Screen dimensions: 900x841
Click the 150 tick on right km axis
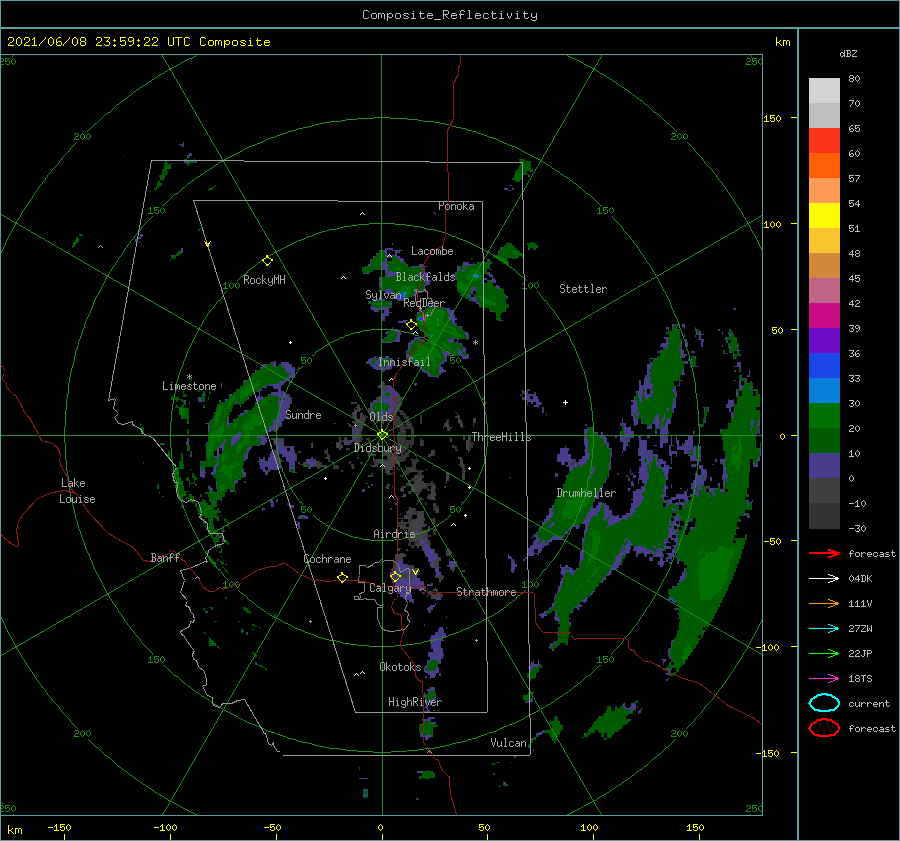click(773, 118)
